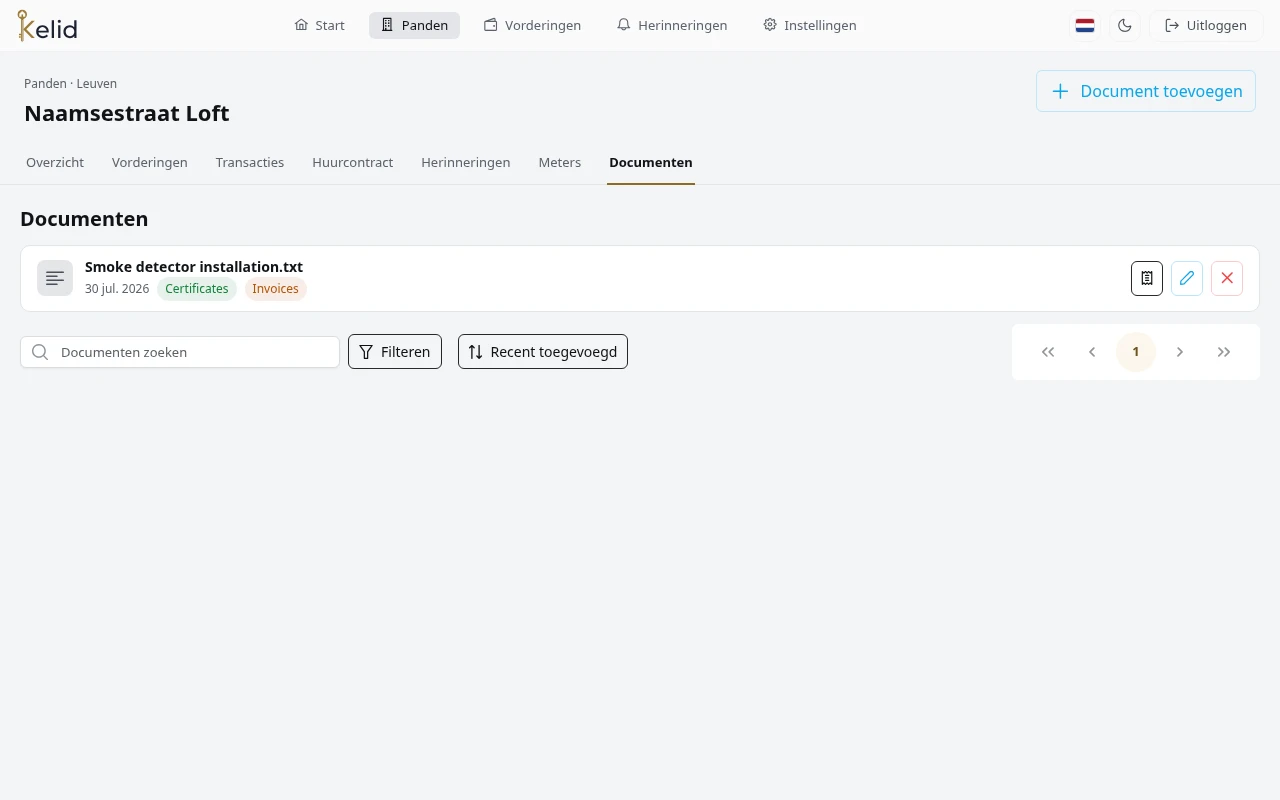Open Vorderingen in top navigation
Viewport: 1280px width, 800px height.
pyautogui.click(x=532, y=25)
